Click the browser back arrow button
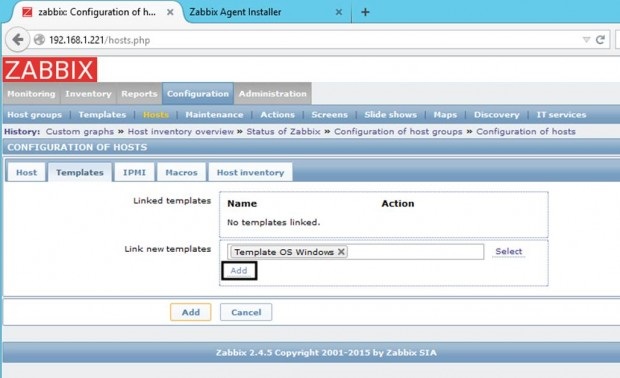The image size is (620, 378). [x=18, y=40]
